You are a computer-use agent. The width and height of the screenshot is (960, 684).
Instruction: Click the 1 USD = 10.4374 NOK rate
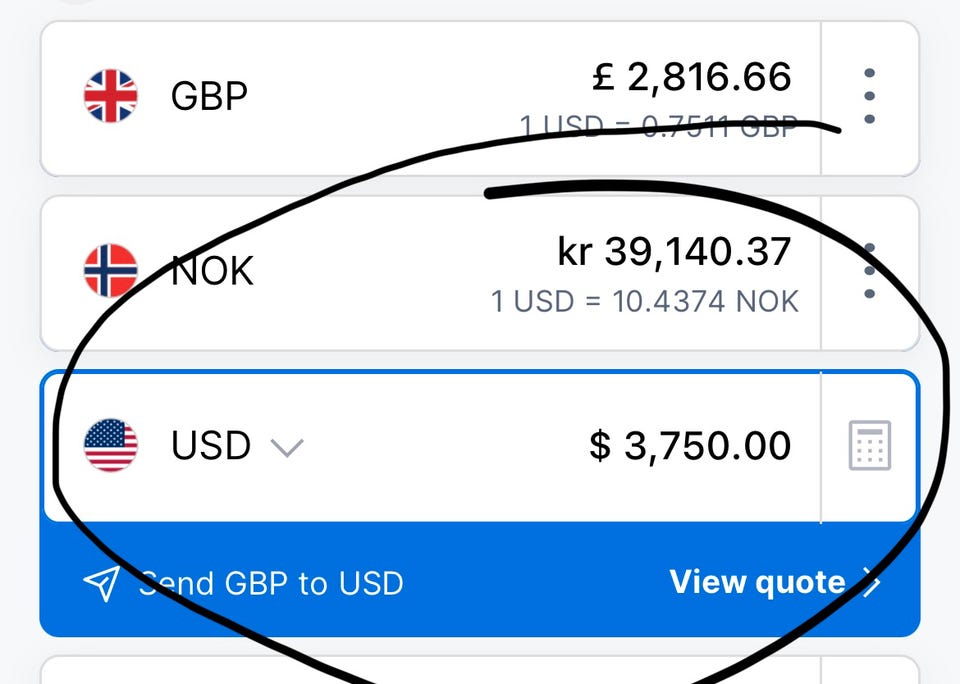[645, 301]
